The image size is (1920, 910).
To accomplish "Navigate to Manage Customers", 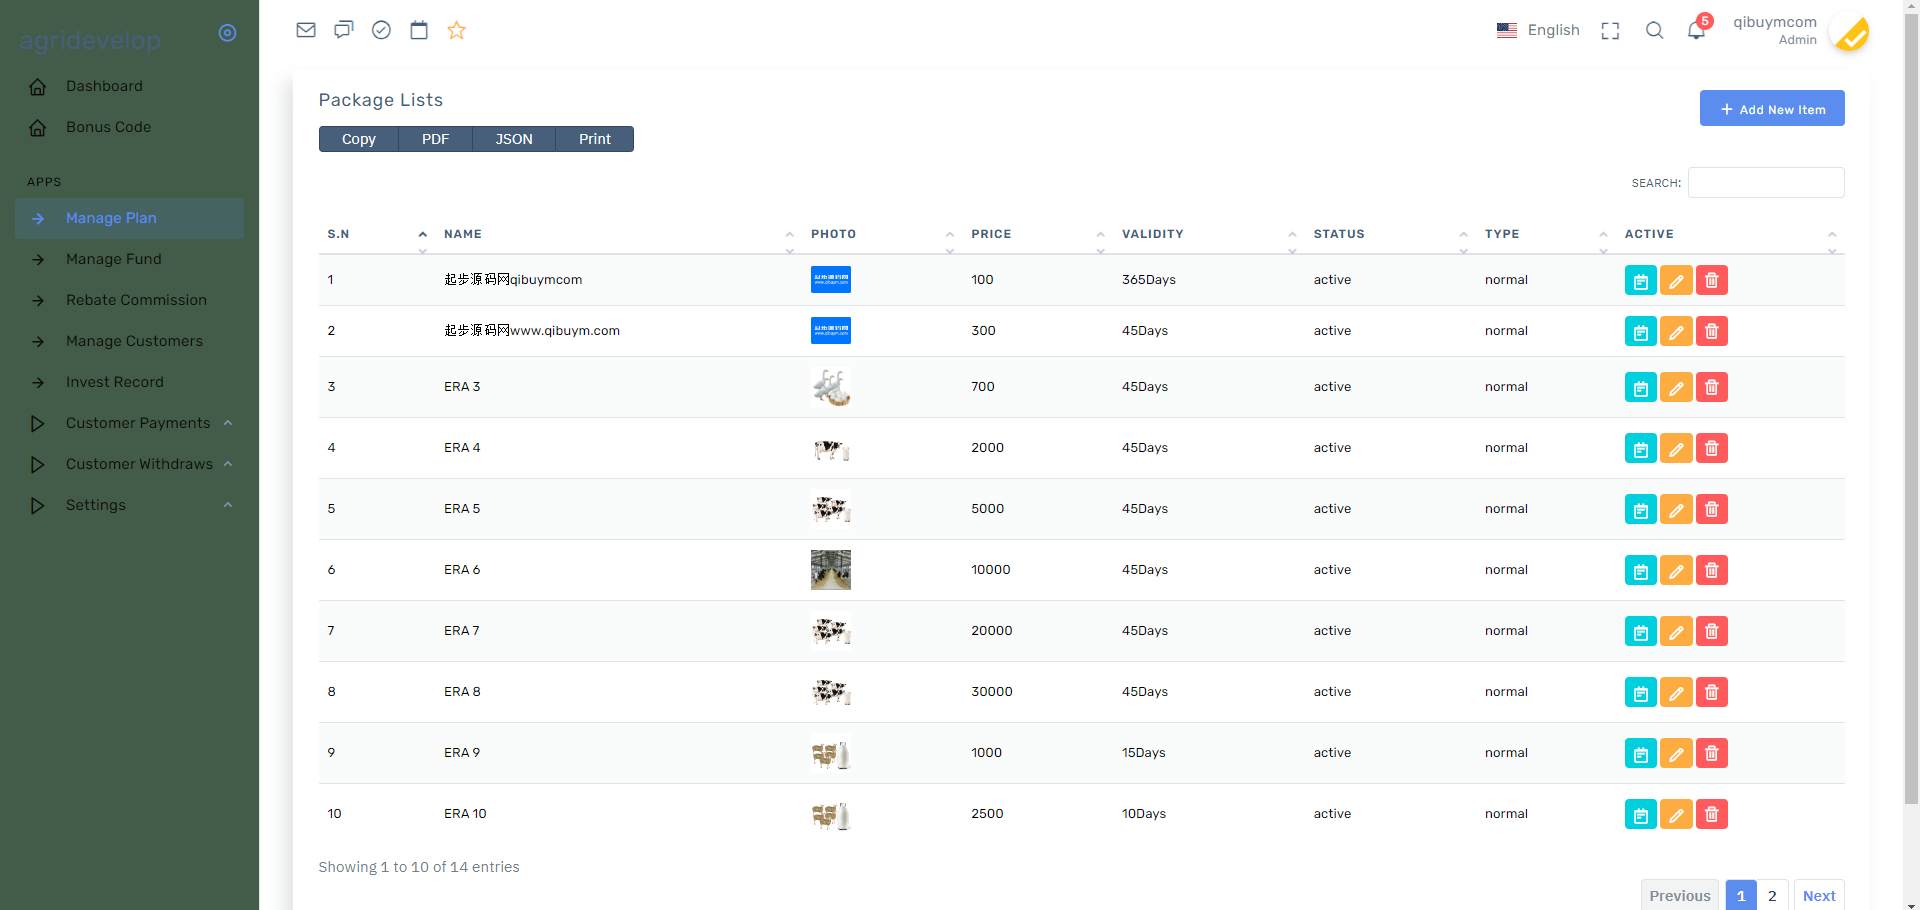I will click(x=130, y=341).
